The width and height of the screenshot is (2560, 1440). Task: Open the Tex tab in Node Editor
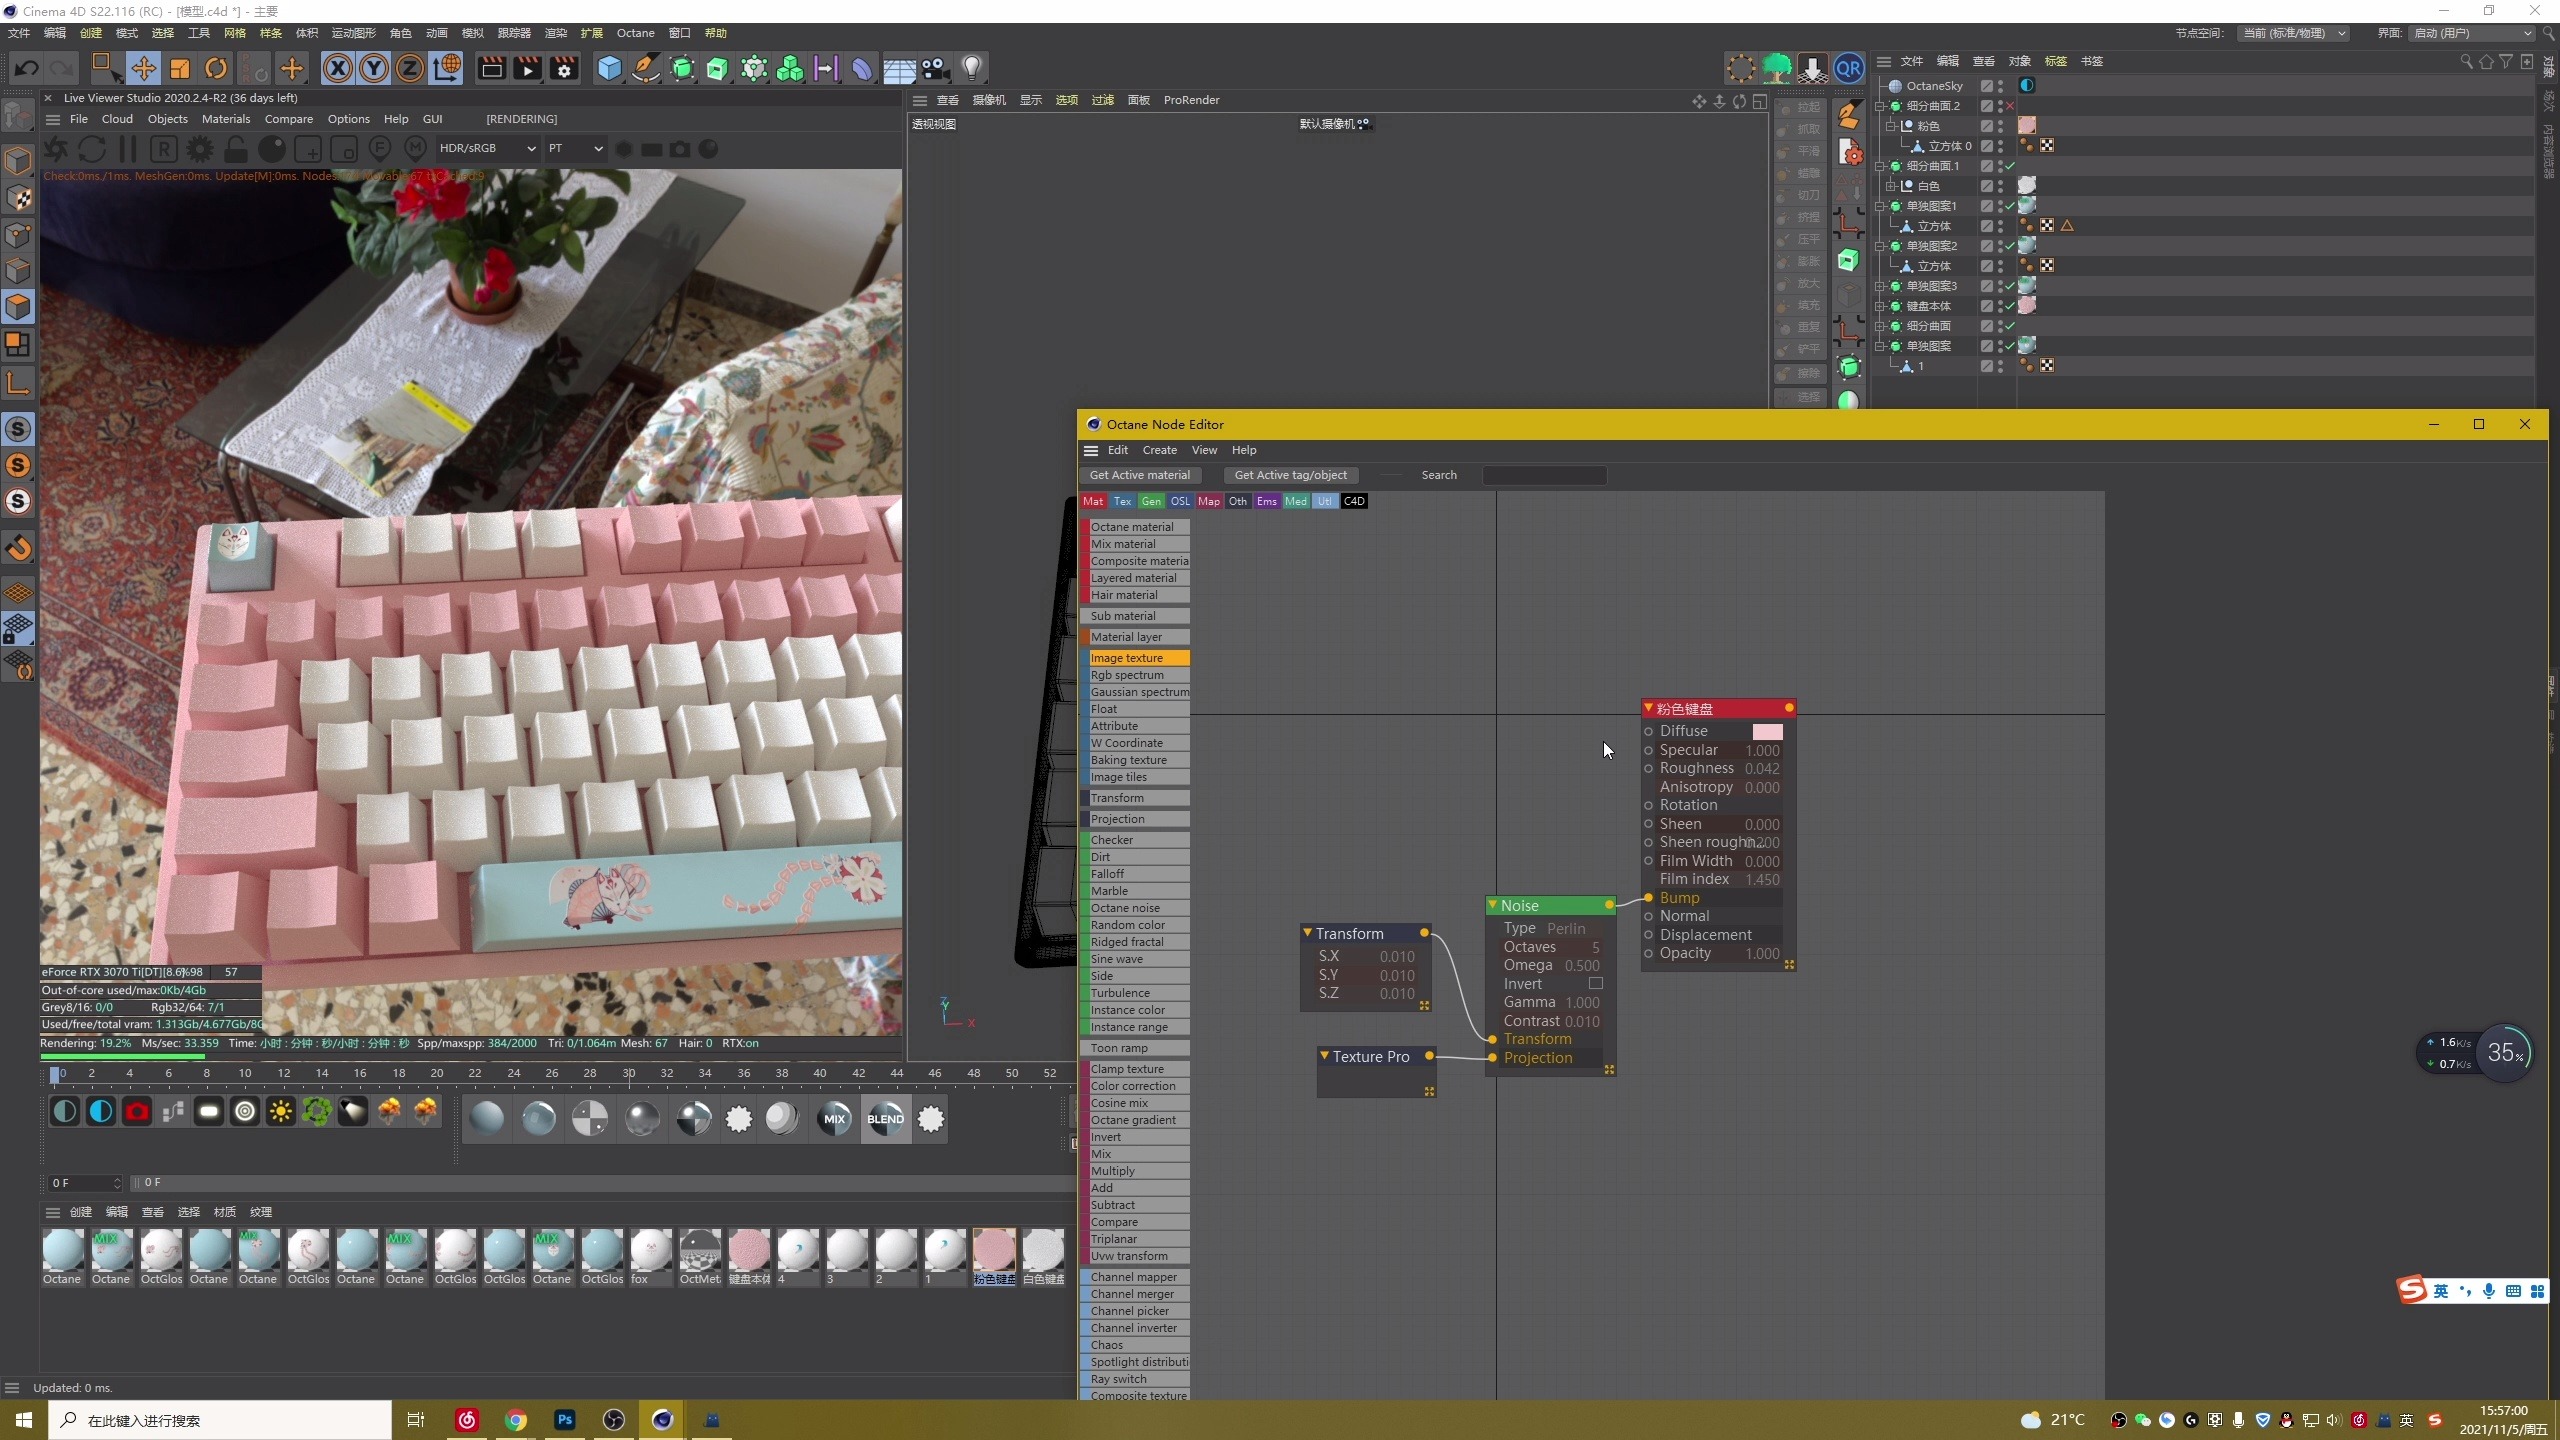click(1122, 501)
